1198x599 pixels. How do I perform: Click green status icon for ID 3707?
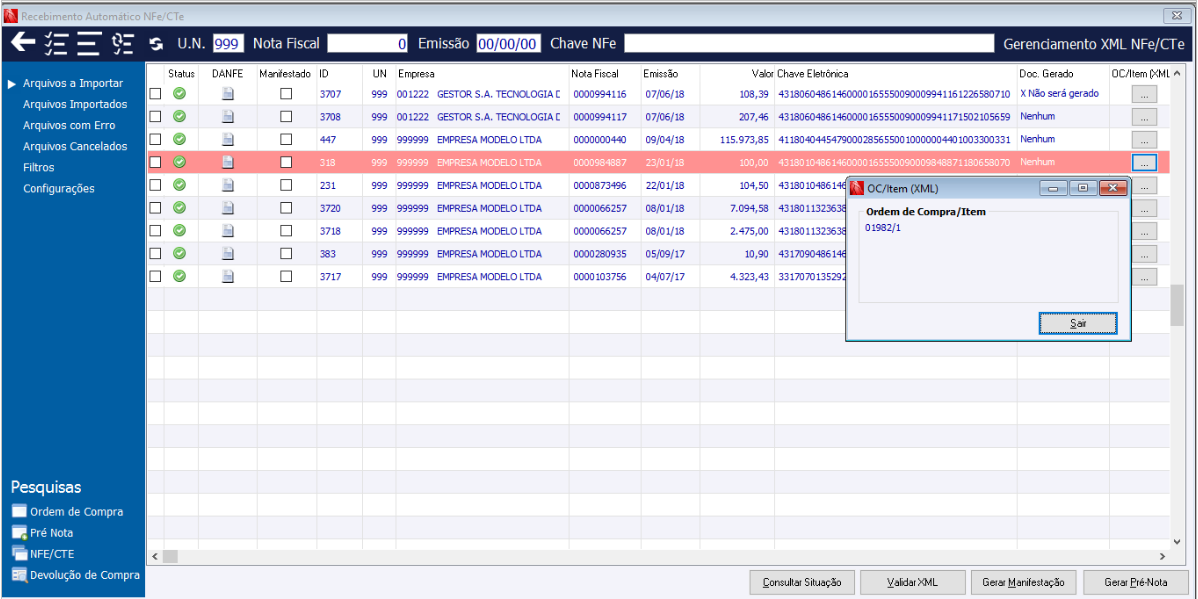pyautogui.click(x=180, y=94)
